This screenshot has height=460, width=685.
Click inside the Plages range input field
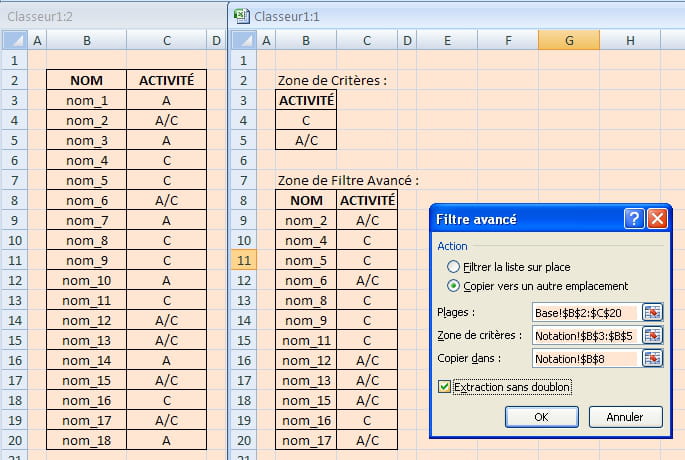586,311
